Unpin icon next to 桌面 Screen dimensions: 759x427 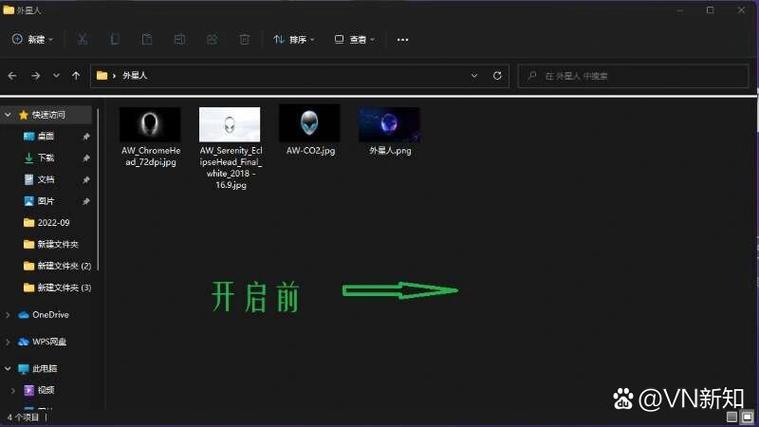pyautogui.click(x=86, y=137)
